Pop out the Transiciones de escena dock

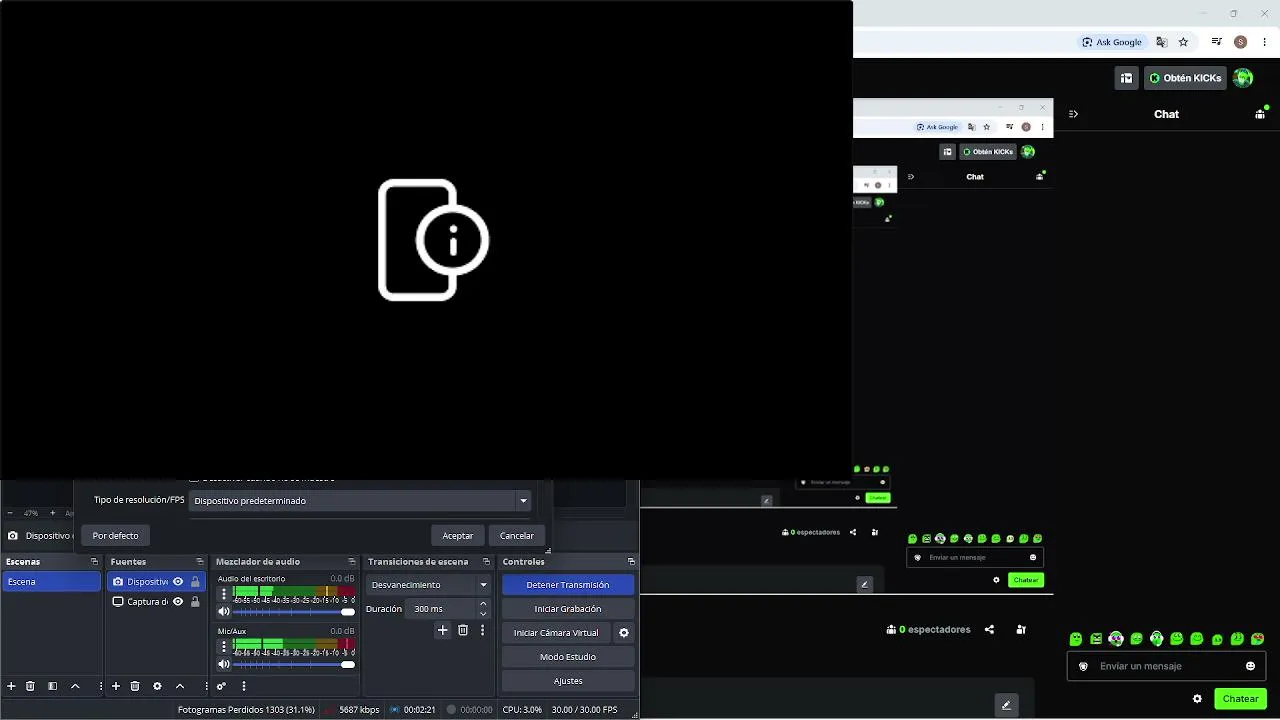click(x=486, y=562)
